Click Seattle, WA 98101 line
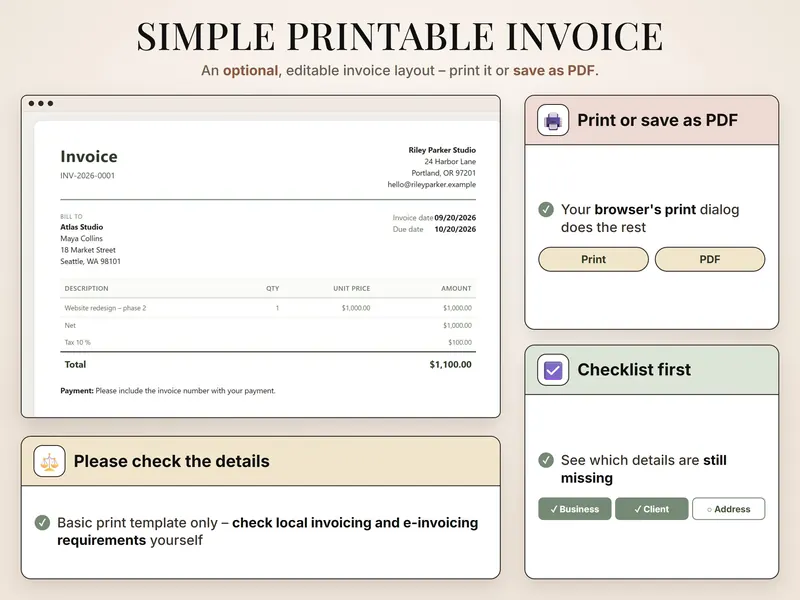This screenshot has height=600, width=800. [90, 261]
